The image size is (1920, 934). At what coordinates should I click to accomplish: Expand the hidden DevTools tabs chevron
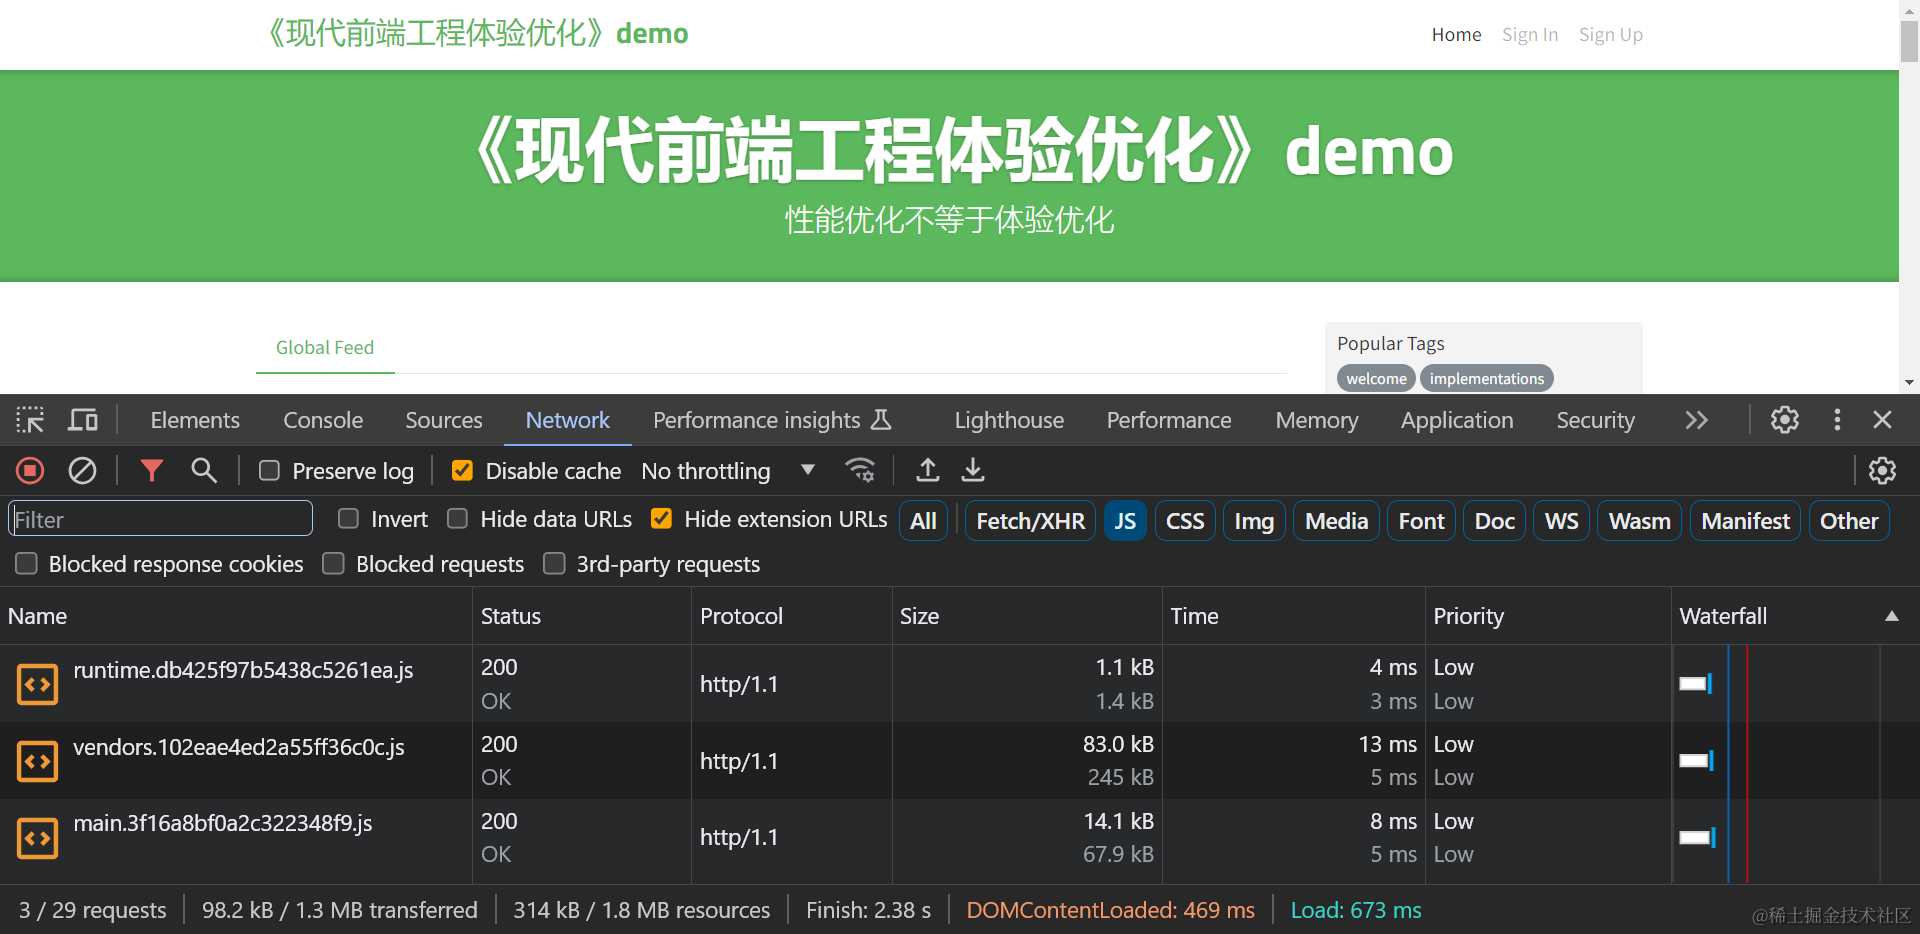(1696, 420)
